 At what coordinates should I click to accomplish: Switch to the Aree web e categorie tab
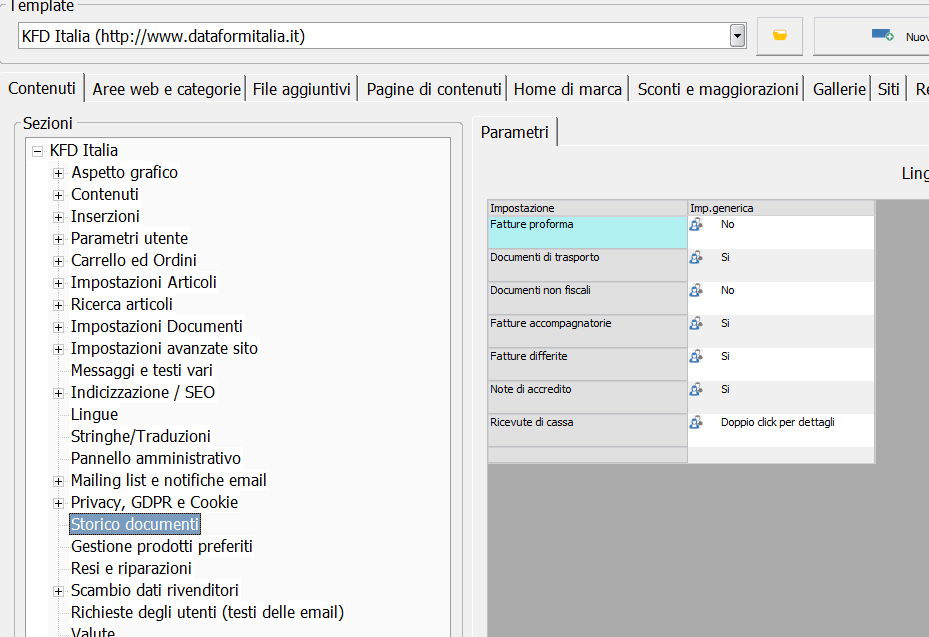point(166,89)
